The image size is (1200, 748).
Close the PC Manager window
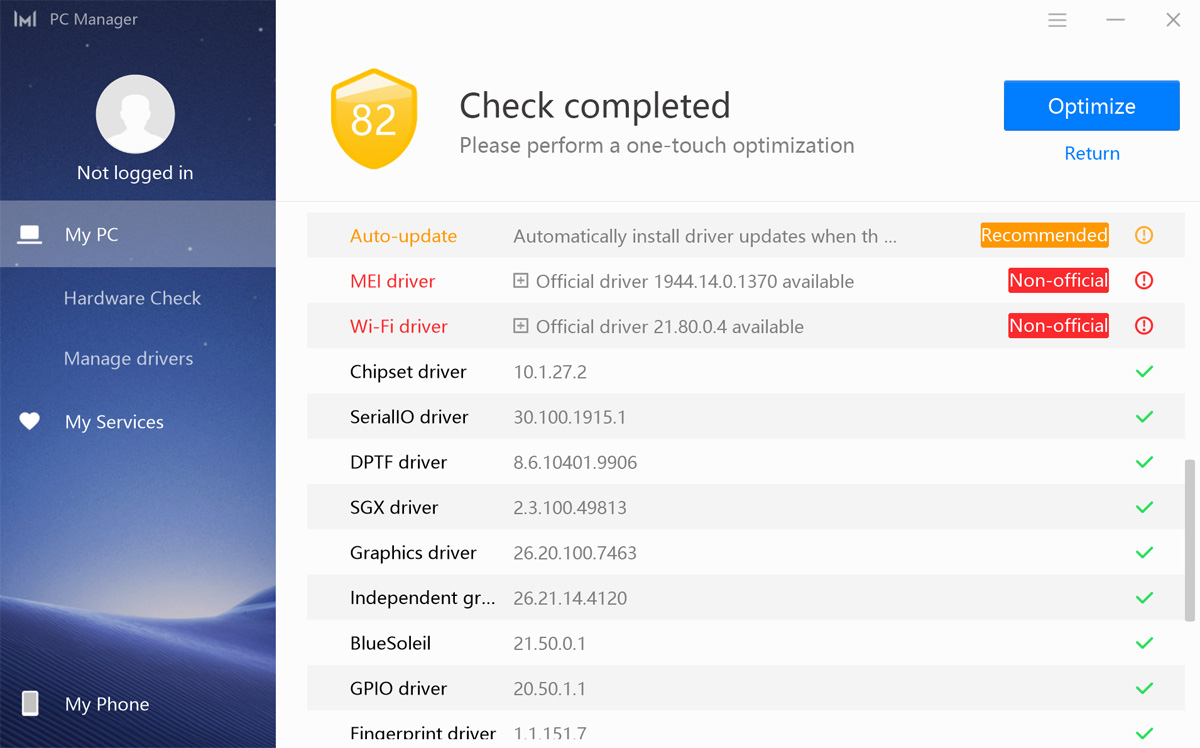coord(1174,20)
